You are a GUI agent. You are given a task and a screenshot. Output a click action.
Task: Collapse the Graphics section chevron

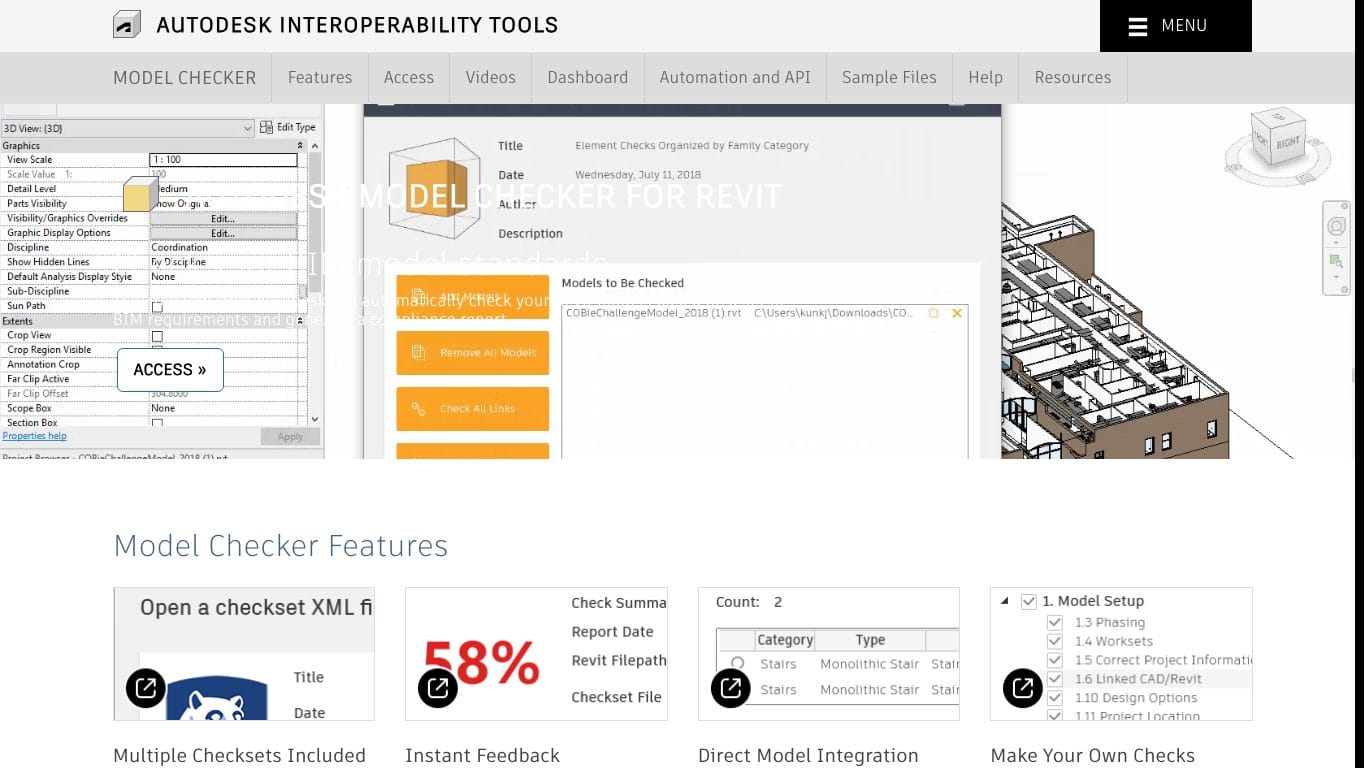pos(302,146)
